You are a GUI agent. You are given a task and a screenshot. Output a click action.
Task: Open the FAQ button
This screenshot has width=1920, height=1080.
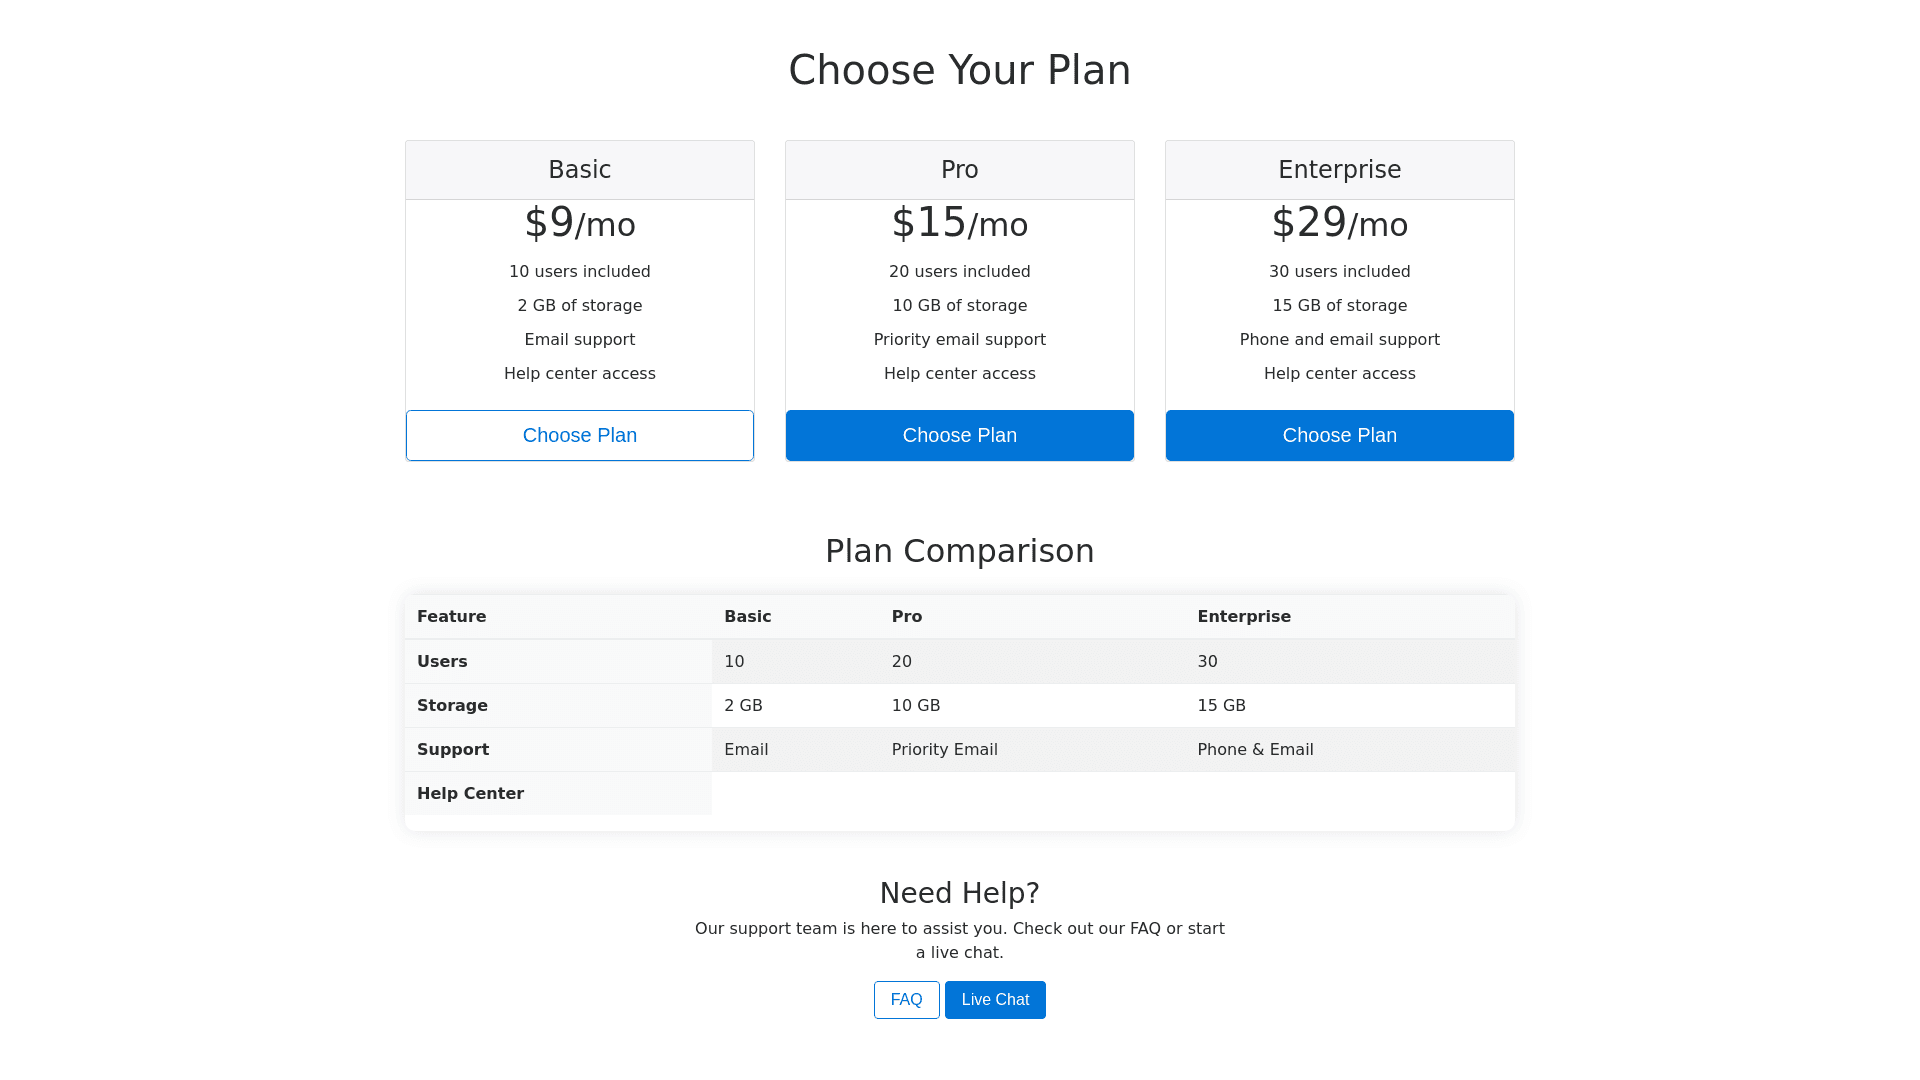point(906,1000)
